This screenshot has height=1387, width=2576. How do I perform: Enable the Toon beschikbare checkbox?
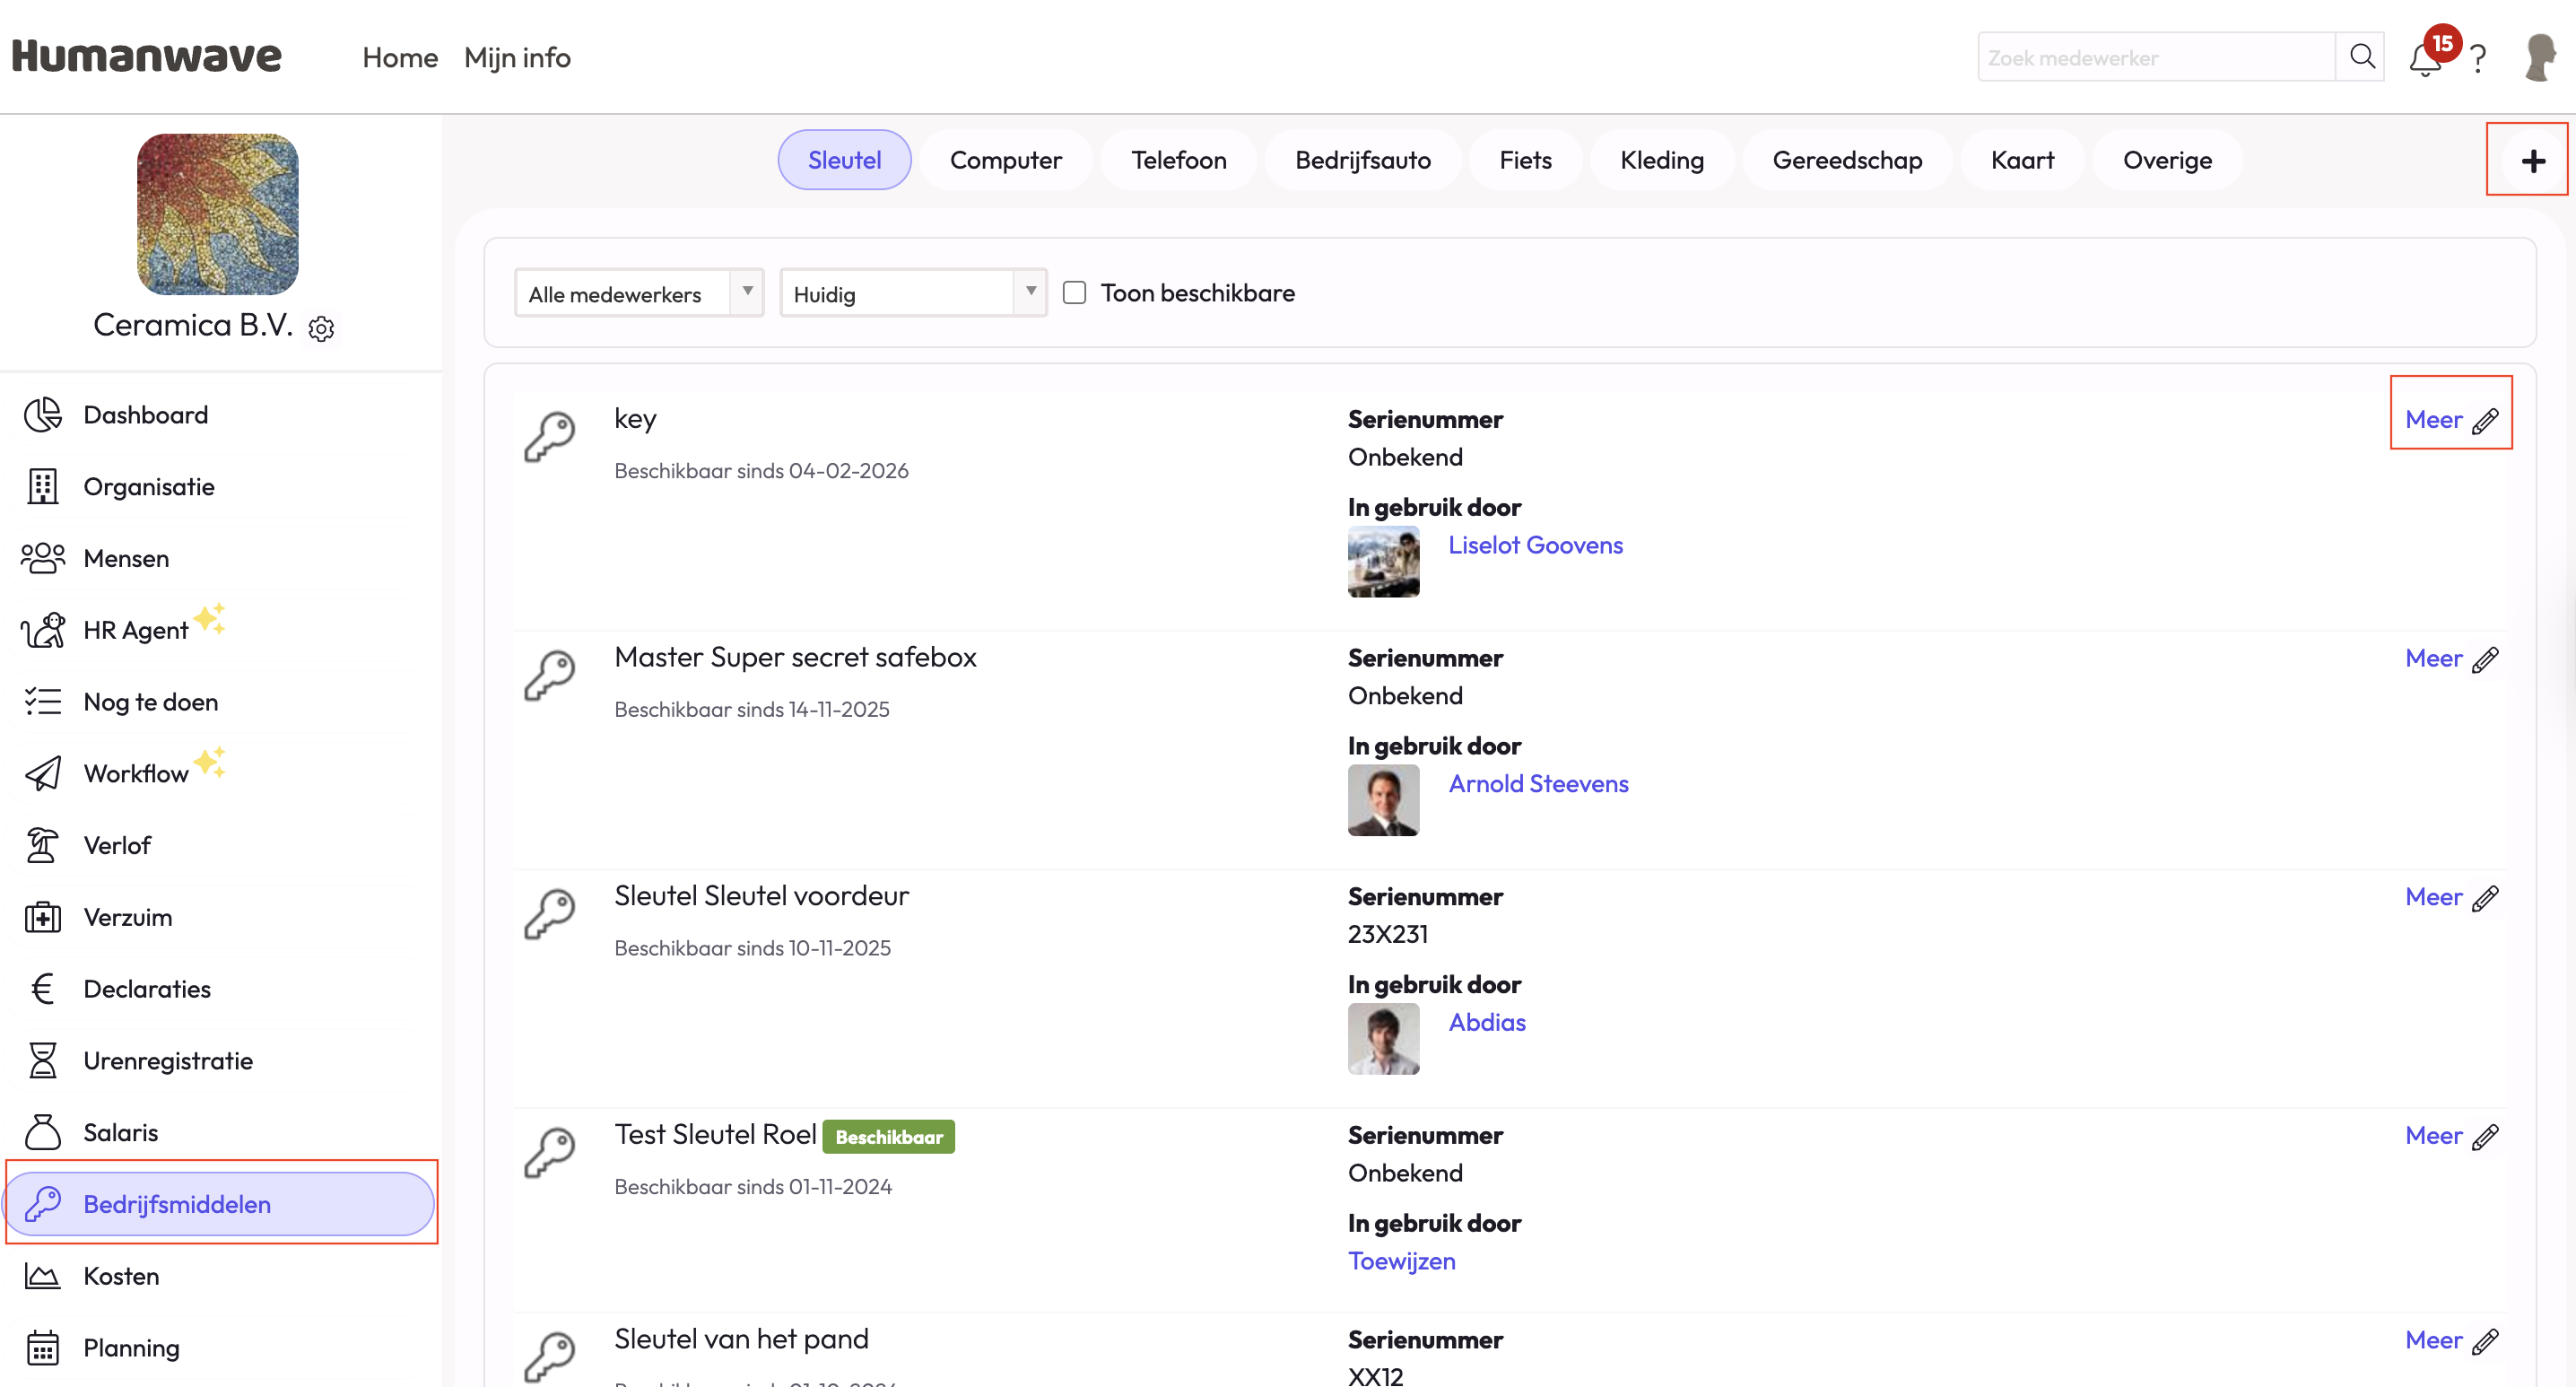(x=1074, y=293)
